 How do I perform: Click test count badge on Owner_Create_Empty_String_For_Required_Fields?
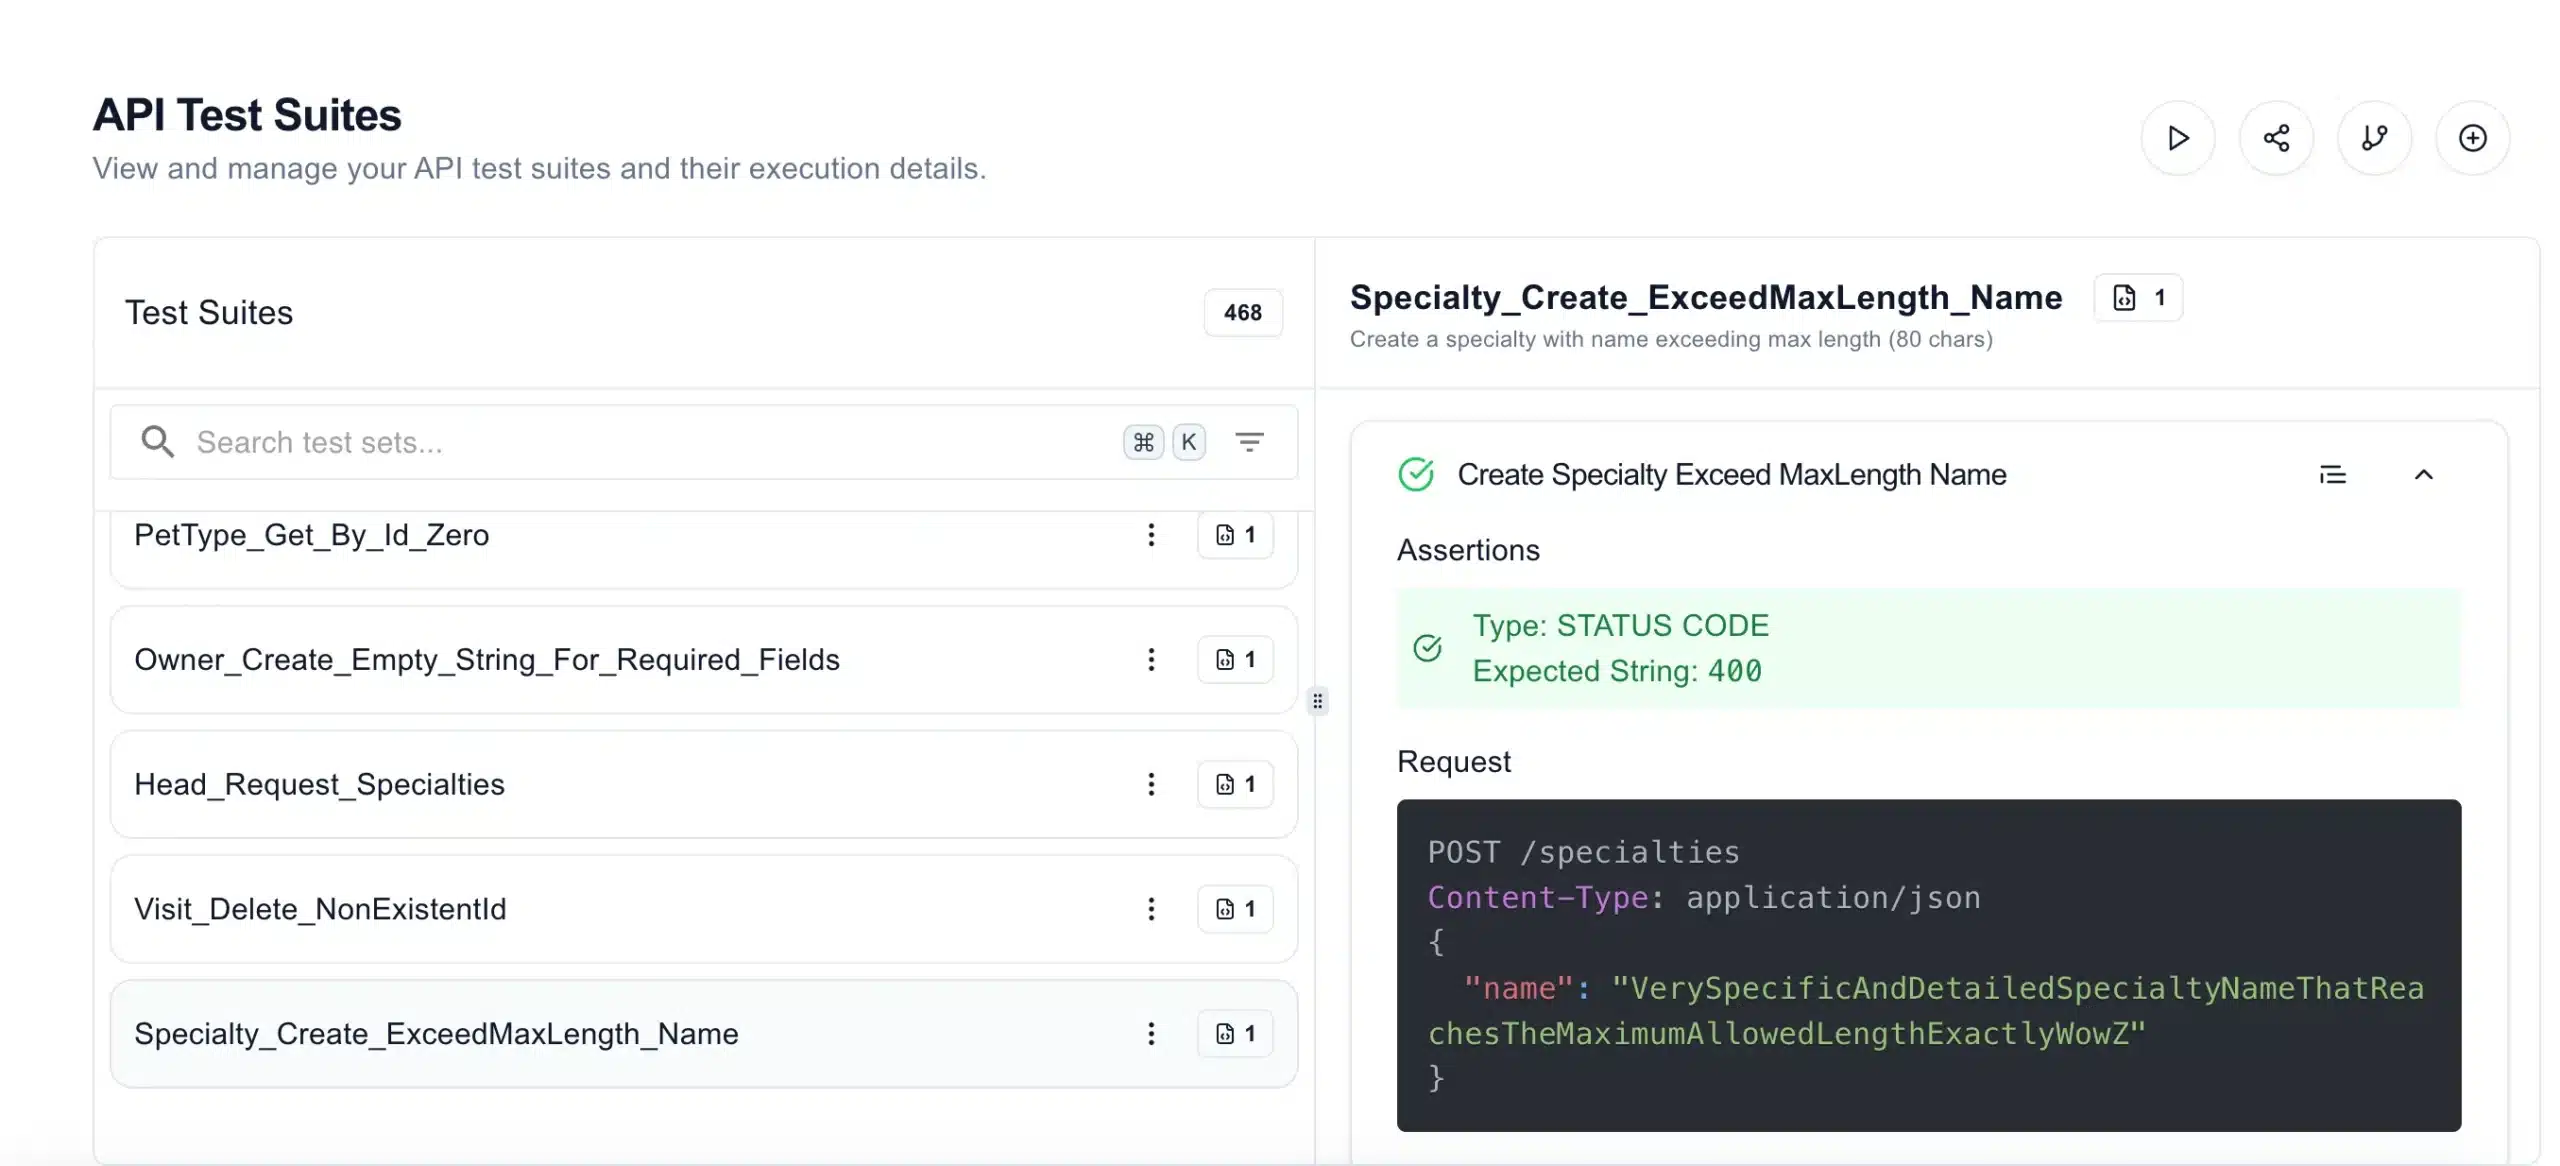(x=1235, y=659)
